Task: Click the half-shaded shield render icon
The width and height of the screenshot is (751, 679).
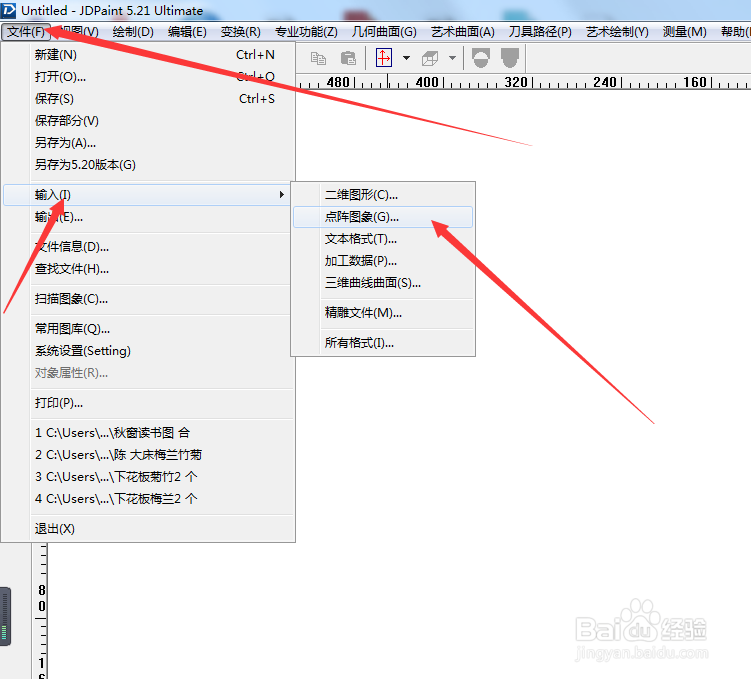Action: coord(480,58)
